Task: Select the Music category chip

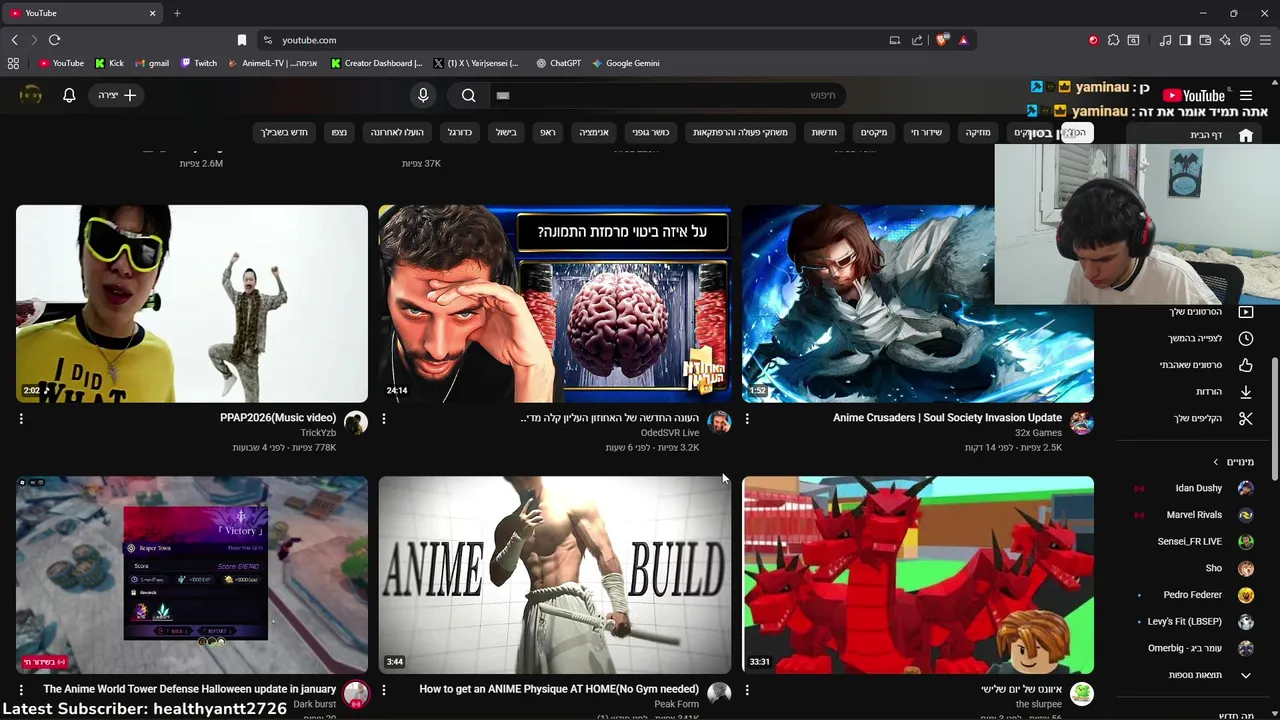Action: pyautogui.click(x=977, y=132)
